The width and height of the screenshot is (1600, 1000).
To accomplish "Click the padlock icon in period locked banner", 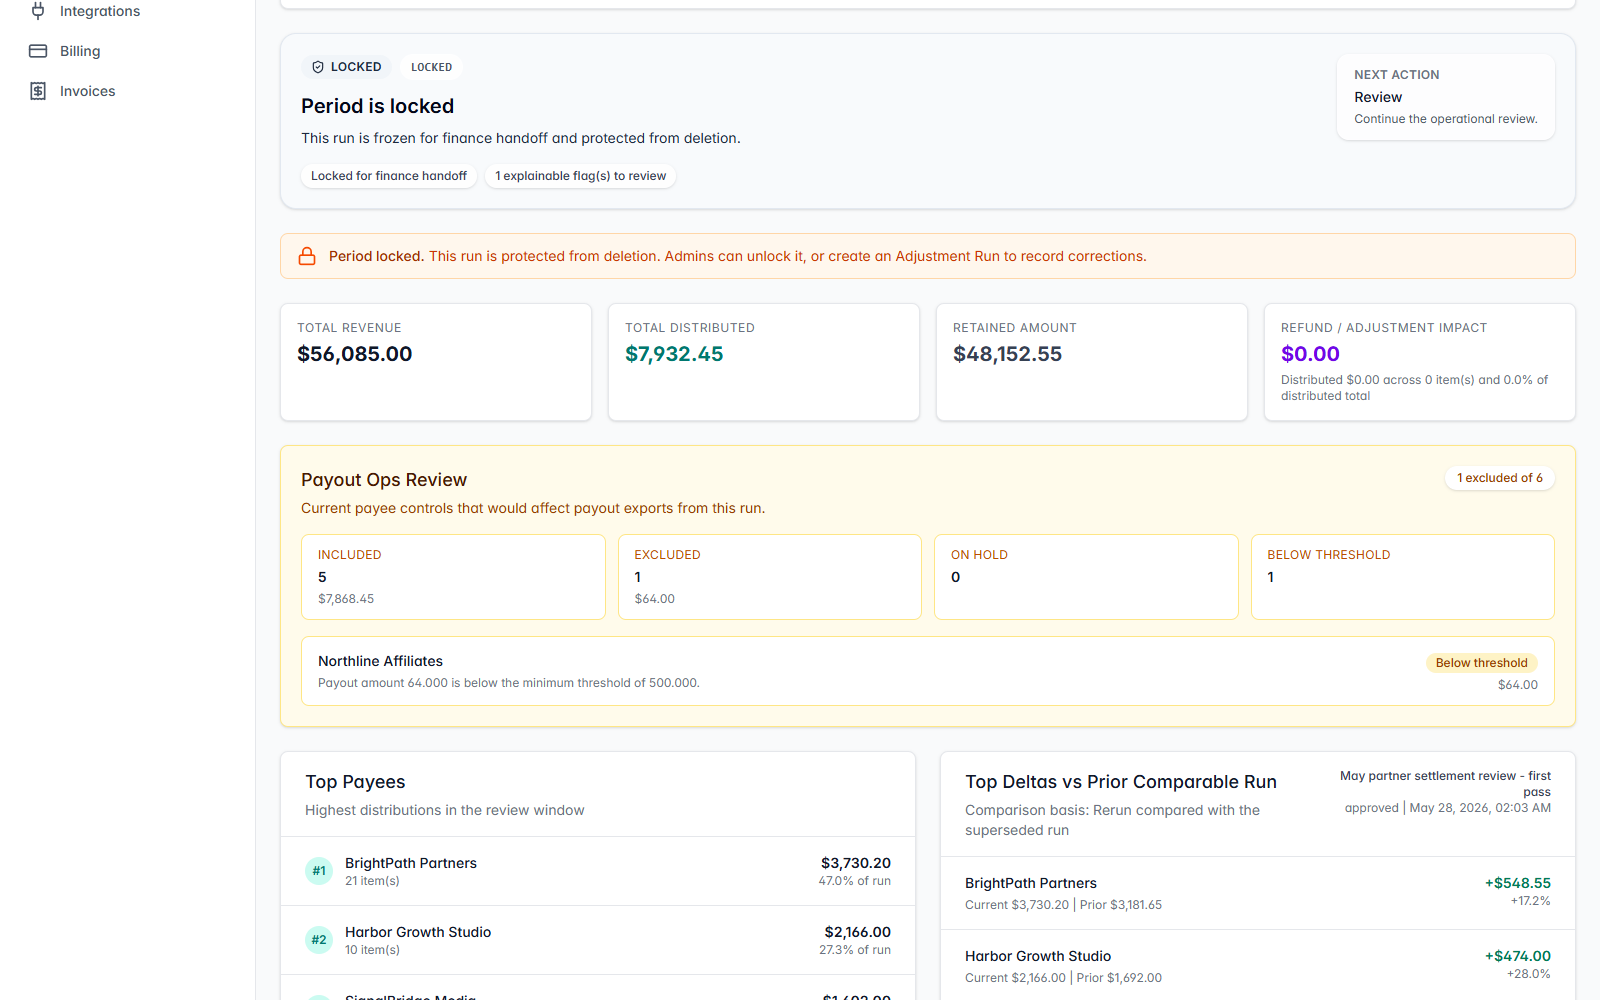I will click(x=307, y=256).
